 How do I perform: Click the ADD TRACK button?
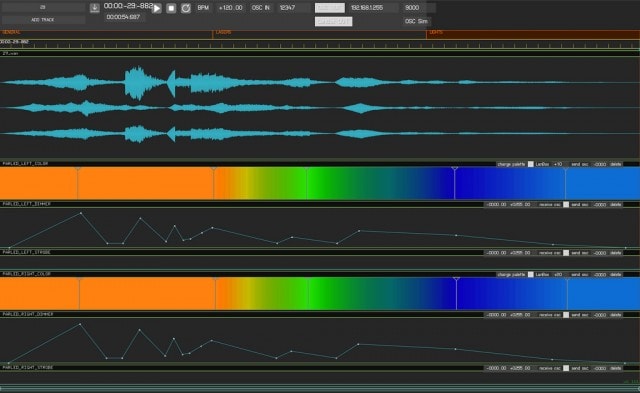[x=43, y=20]
